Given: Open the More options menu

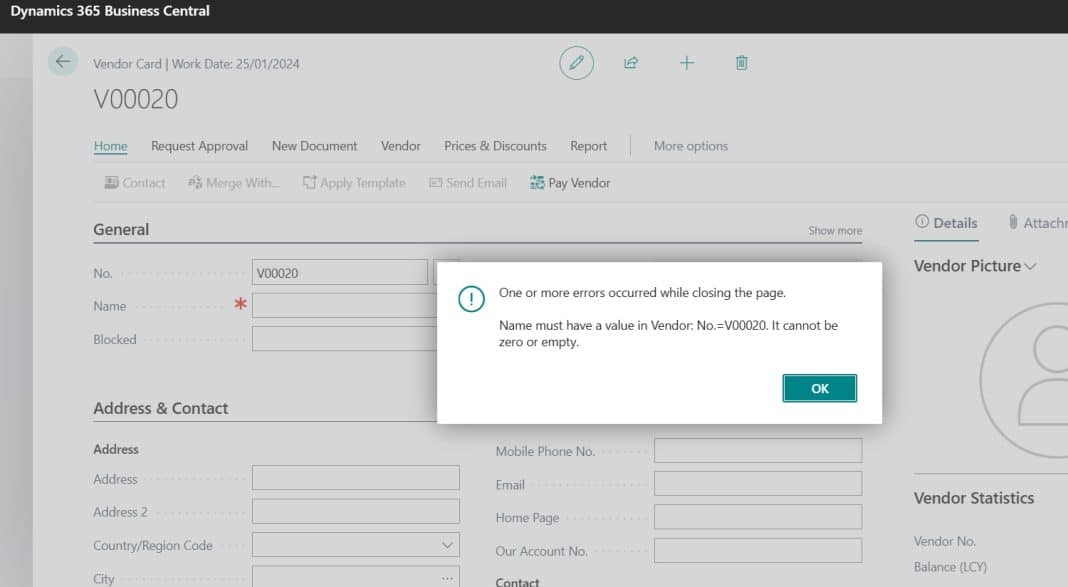Looking at the screenshot, I should pyautogui.click(x=690, y=146).
